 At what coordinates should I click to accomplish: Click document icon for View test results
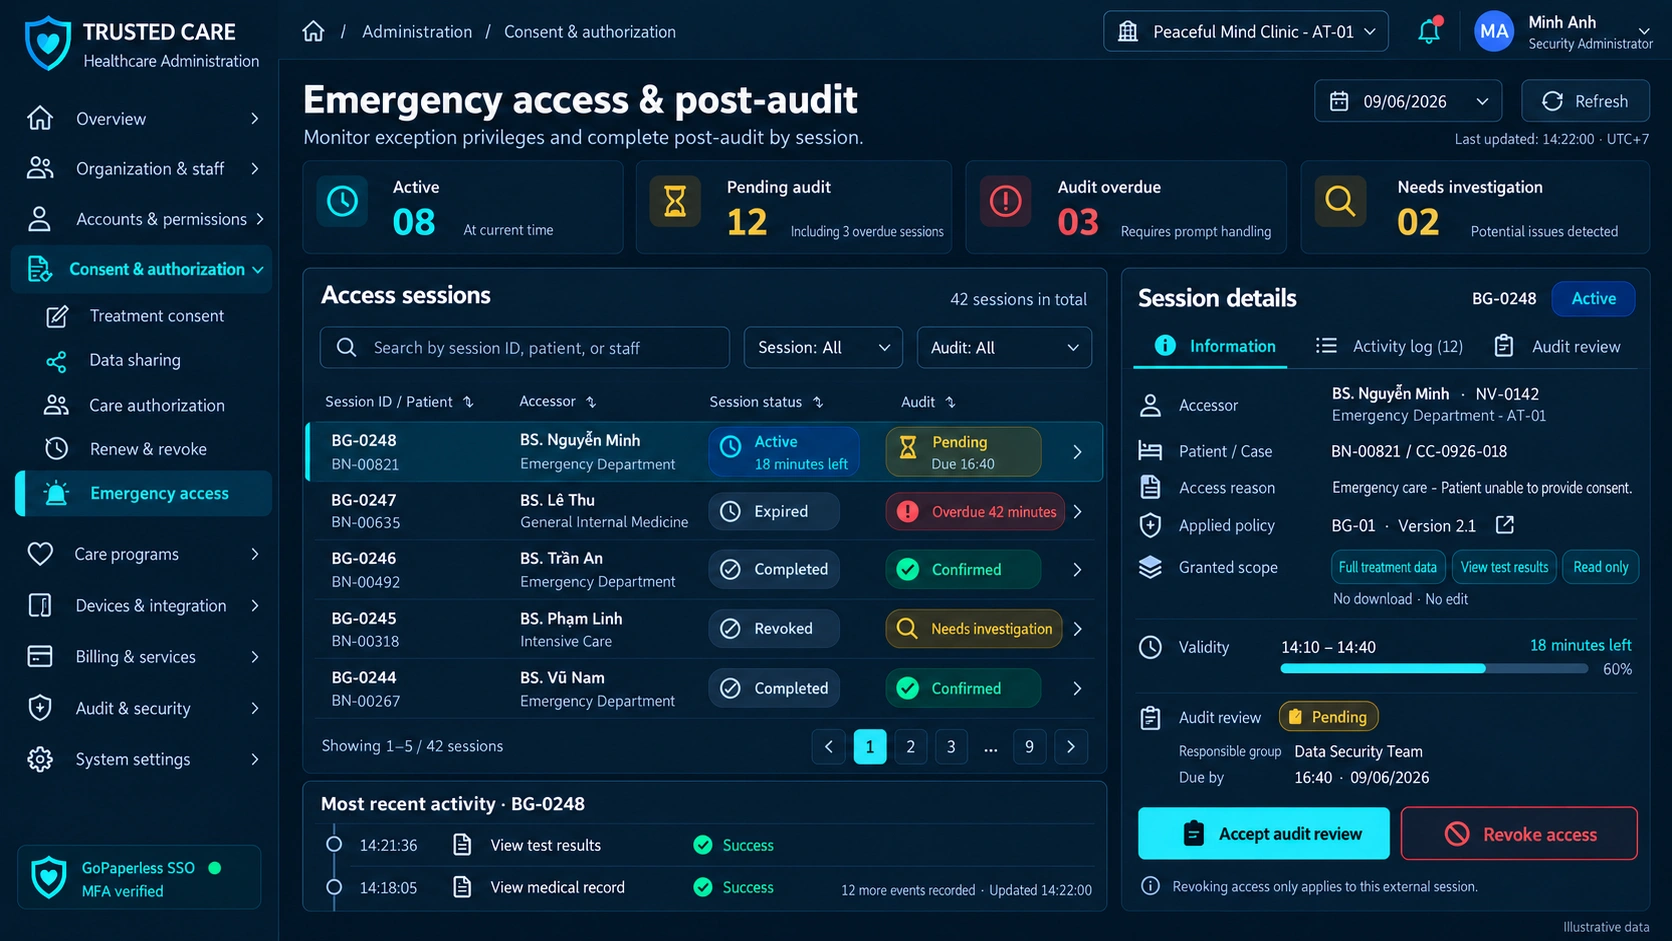pos(462,845)
